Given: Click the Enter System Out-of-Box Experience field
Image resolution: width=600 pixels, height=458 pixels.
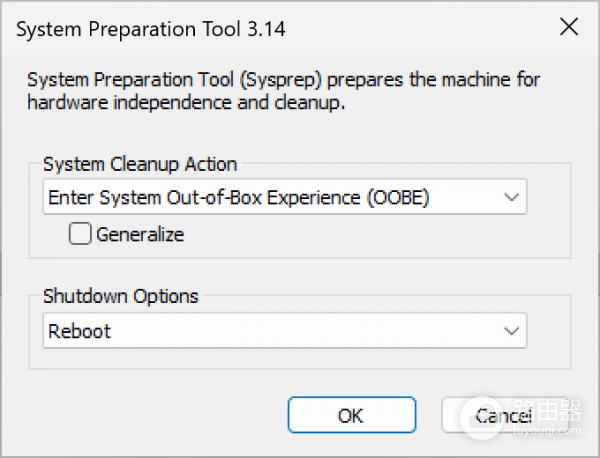Looking at the screenshot, I should (238, 197).
